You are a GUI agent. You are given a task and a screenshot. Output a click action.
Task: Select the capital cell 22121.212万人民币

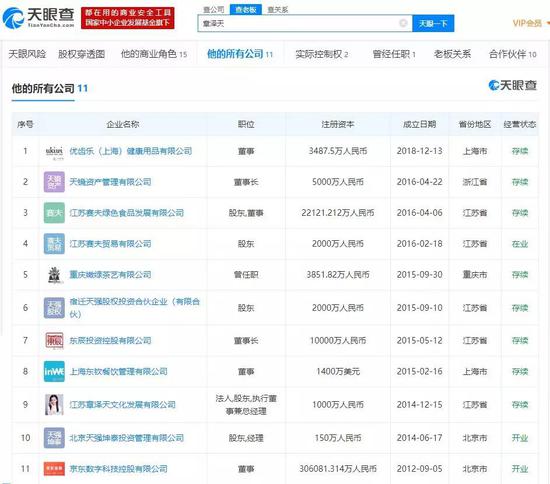click(x=338, y=213)
